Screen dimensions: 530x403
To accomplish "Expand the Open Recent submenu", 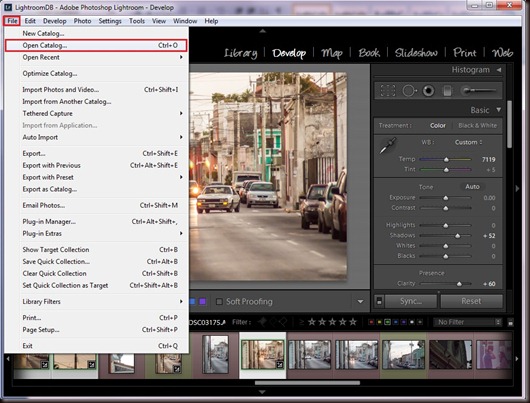I will [x=96, y=57].
